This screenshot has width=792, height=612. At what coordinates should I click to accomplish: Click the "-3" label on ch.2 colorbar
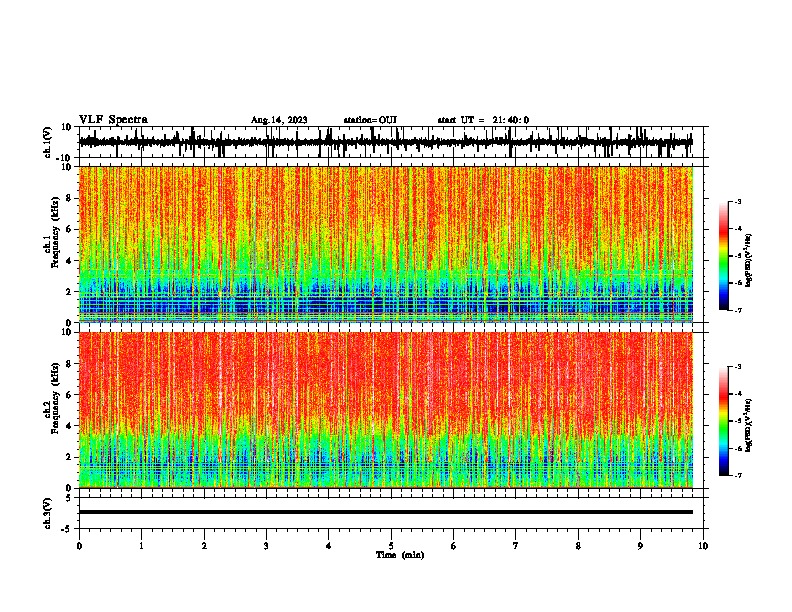737,367
